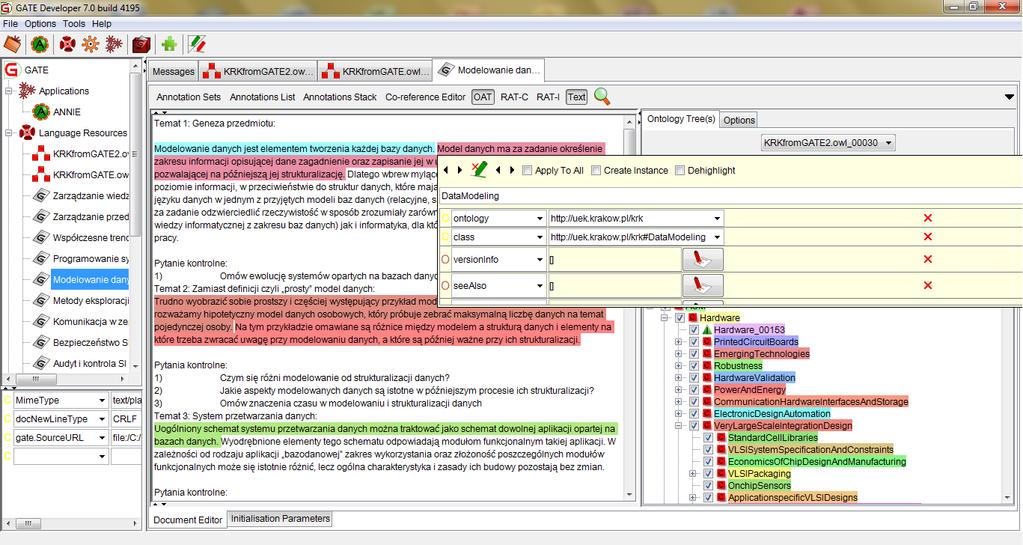Click the Applications node icon
This screenshot has height=545, width=1023.
click(x=27, y=91)
